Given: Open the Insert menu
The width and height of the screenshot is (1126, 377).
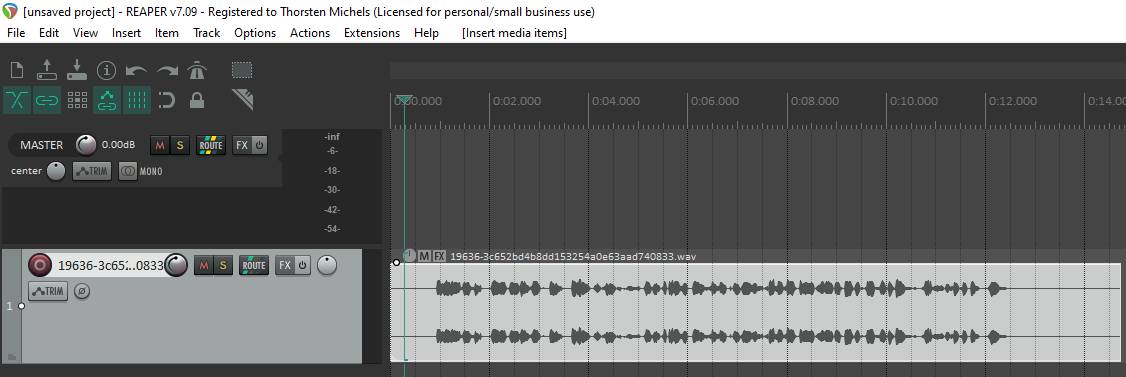Looking at the screenshot, I should coord(126,33).
